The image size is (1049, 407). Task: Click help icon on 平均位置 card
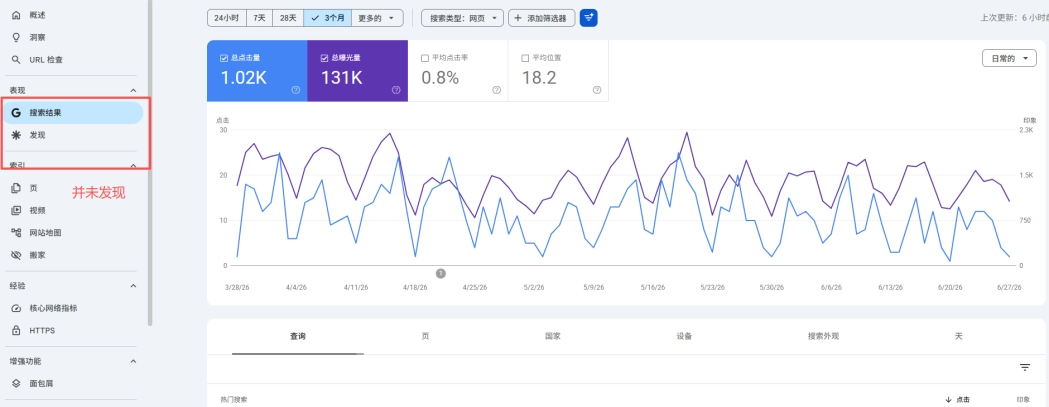(x=597, y=90)
